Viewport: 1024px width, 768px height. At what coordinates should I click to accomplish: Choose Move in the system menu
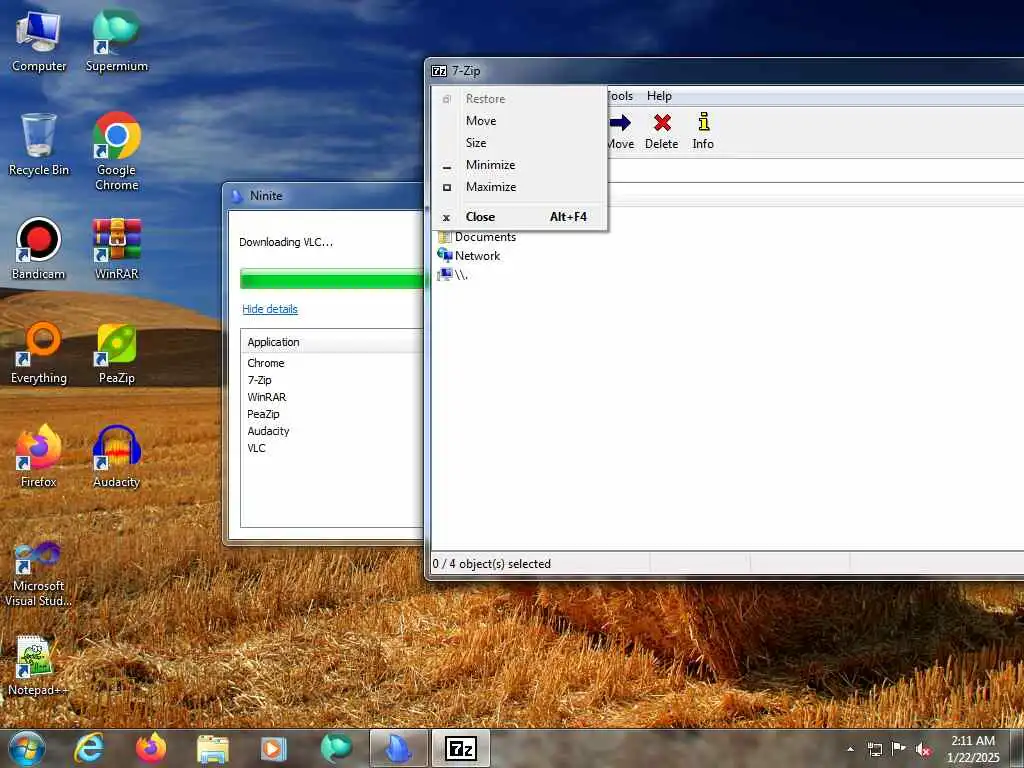520,121
